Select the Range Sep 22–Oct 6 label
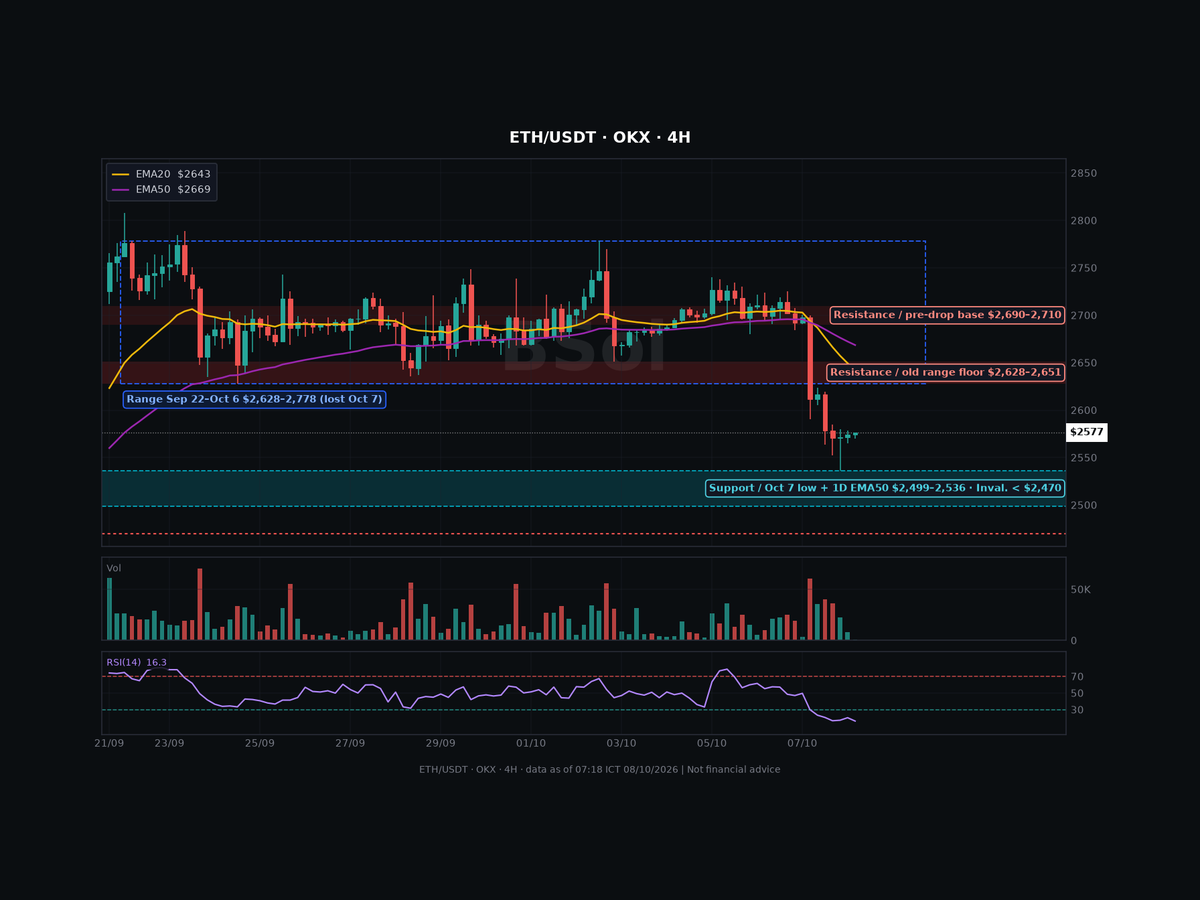 pyautogui.click(x=254, y=399)
